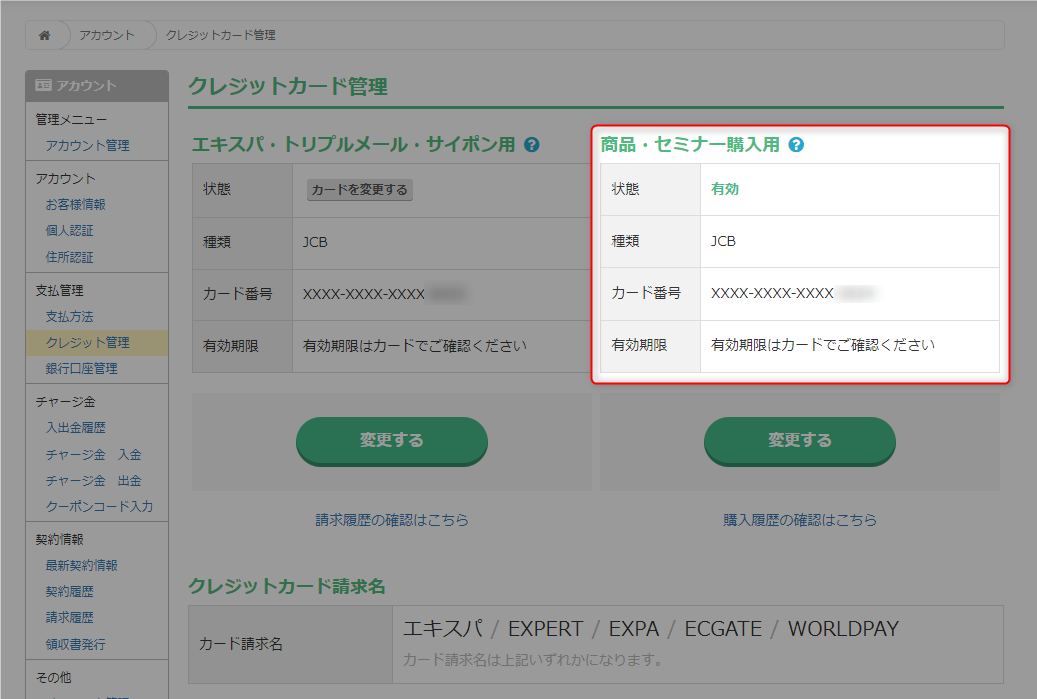This screenshot has height=699, width=1037.
Task: Go to お客様情報 sidebar item
Action: point(75,204)
